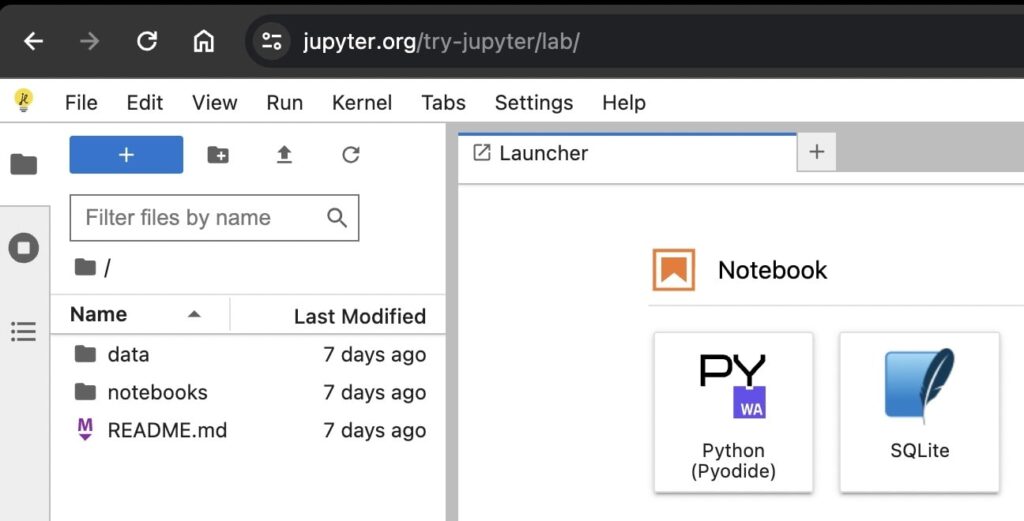Click the root folder breadcrumb icon

pyautogui.click(x=86, y=267)
